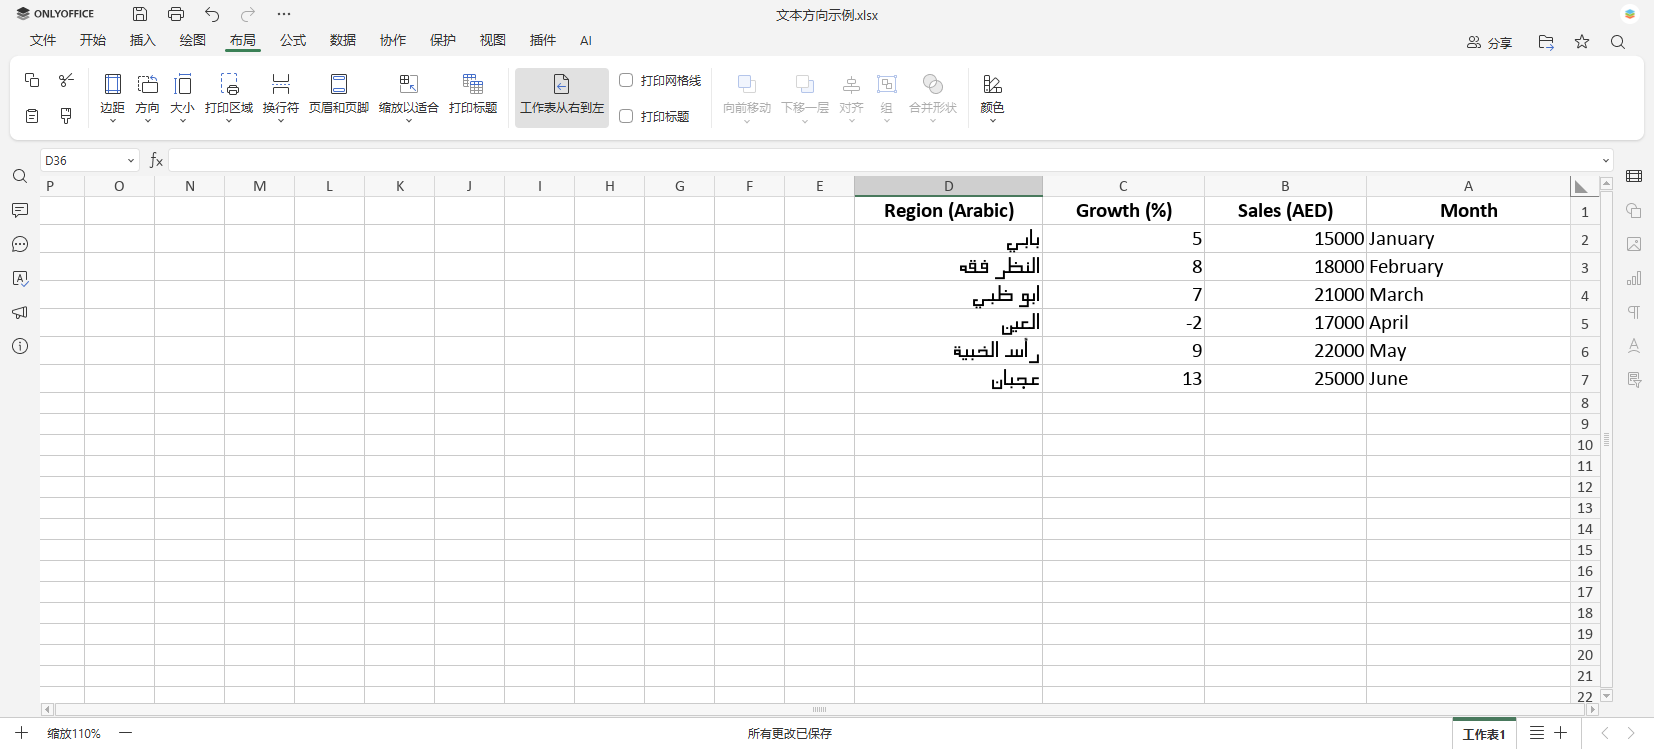
Task: Click the Copy style paintbrush icon
Action: [66, 116]
